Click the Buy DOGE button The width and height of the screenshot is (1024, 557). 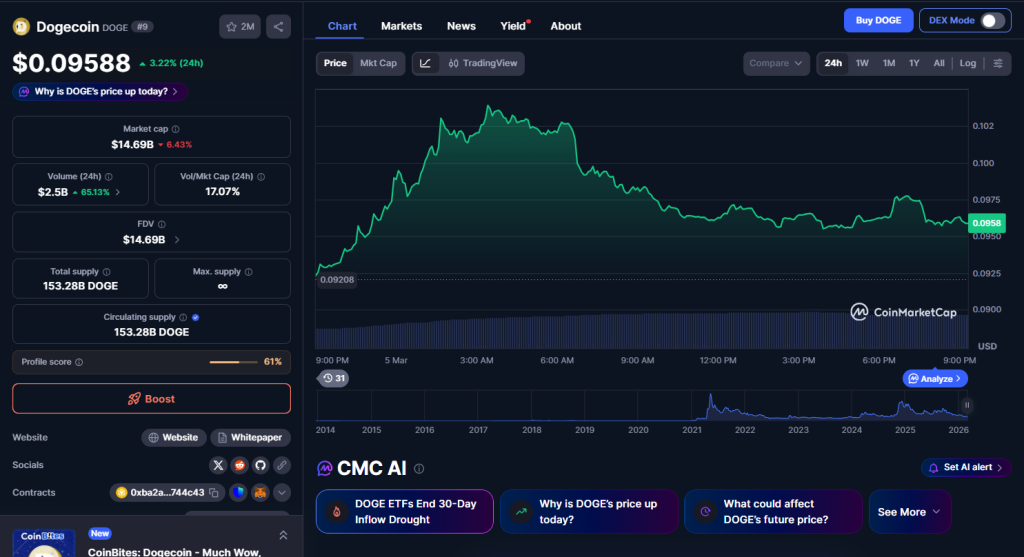tap(878, 21)
